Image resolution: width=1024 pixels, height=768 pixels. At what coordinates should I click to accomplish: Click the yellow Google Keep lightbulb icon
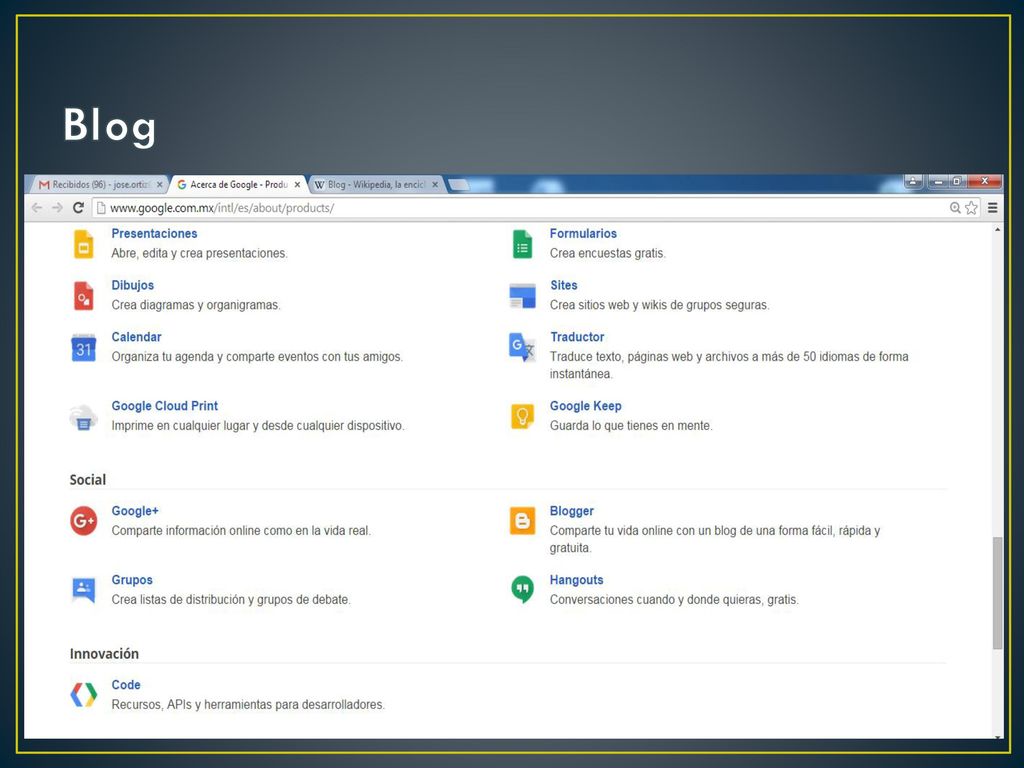(522, 416)
